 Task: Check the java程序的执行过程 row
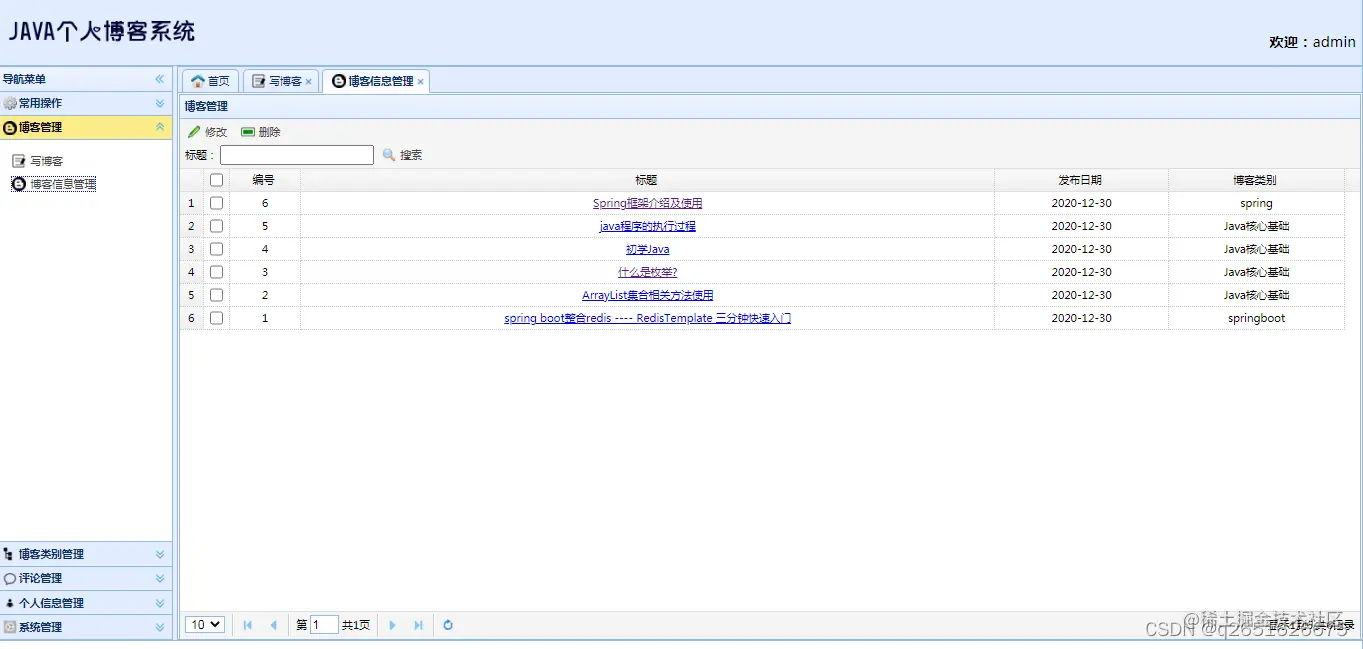coord(216,226)
